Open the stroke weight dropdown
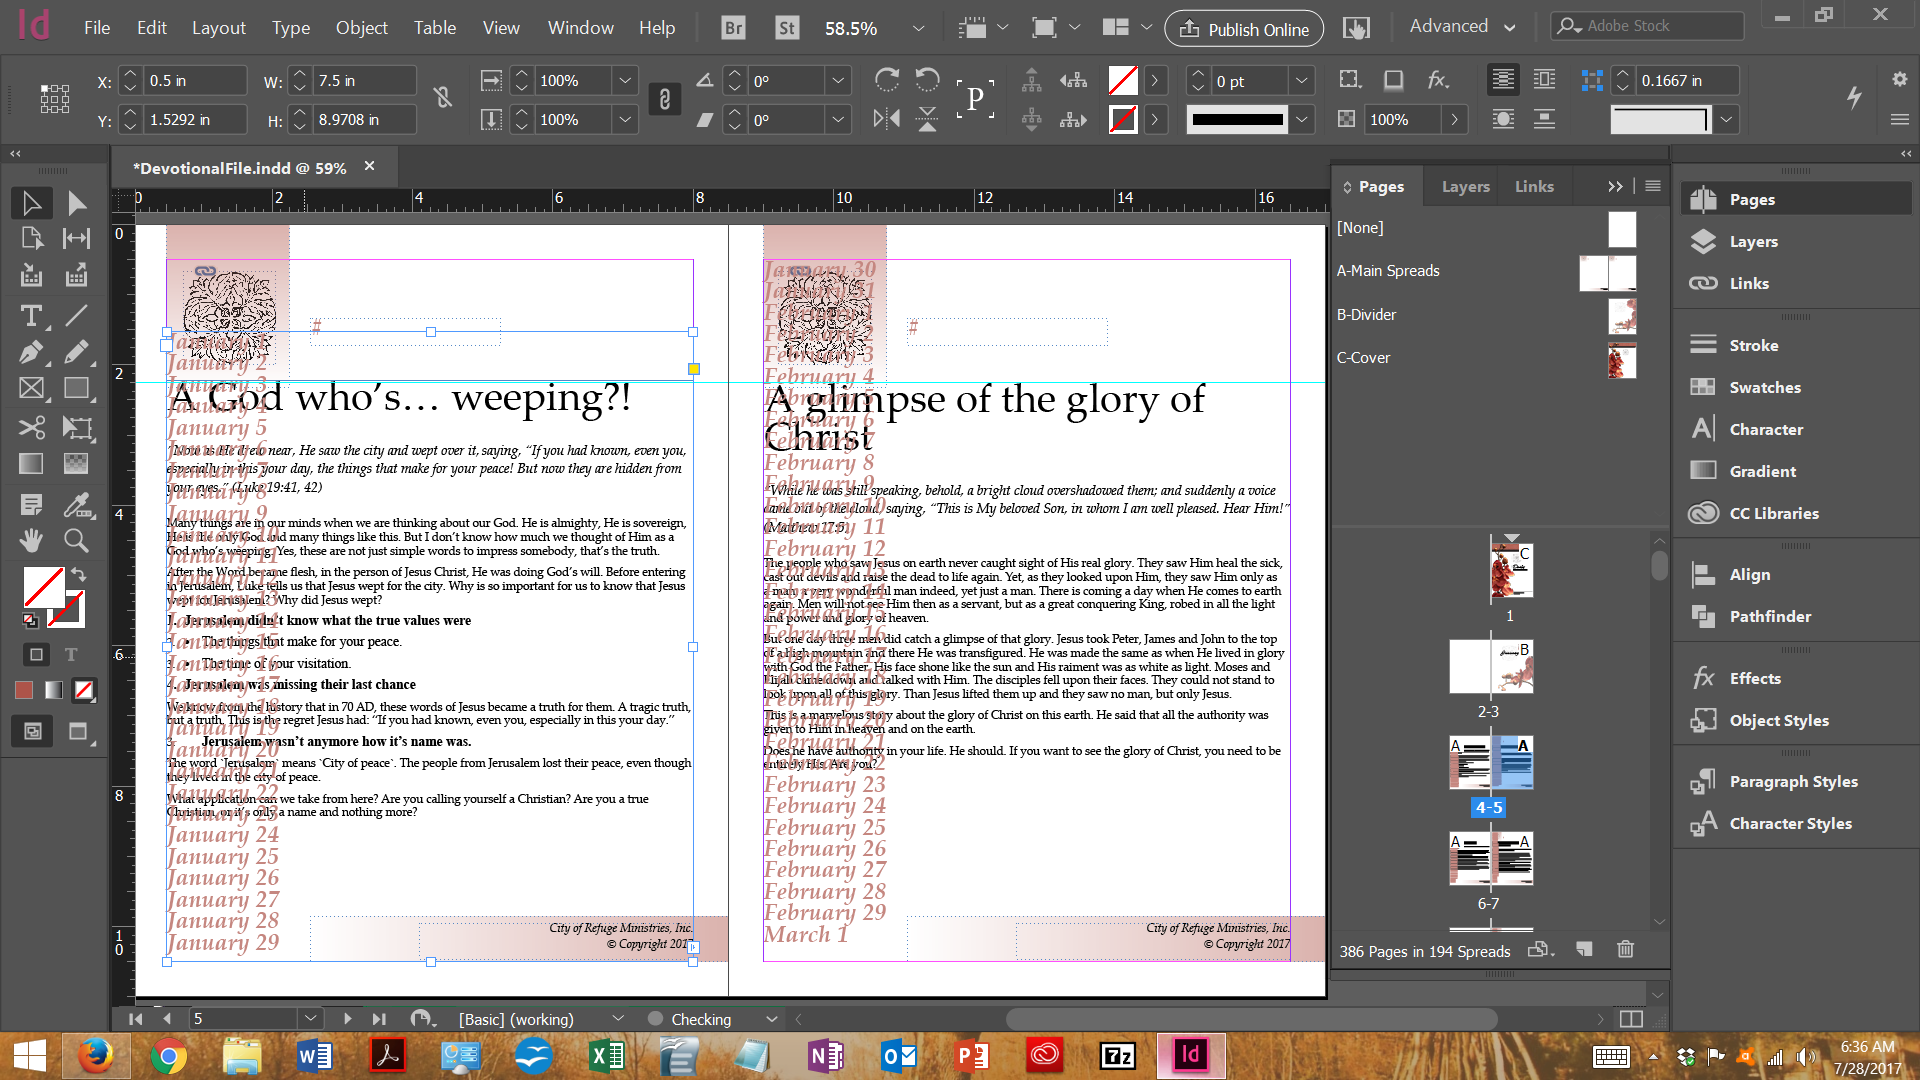Image resolution: width=1920 pixels, height=1080 pixels. pos(1301,81)
